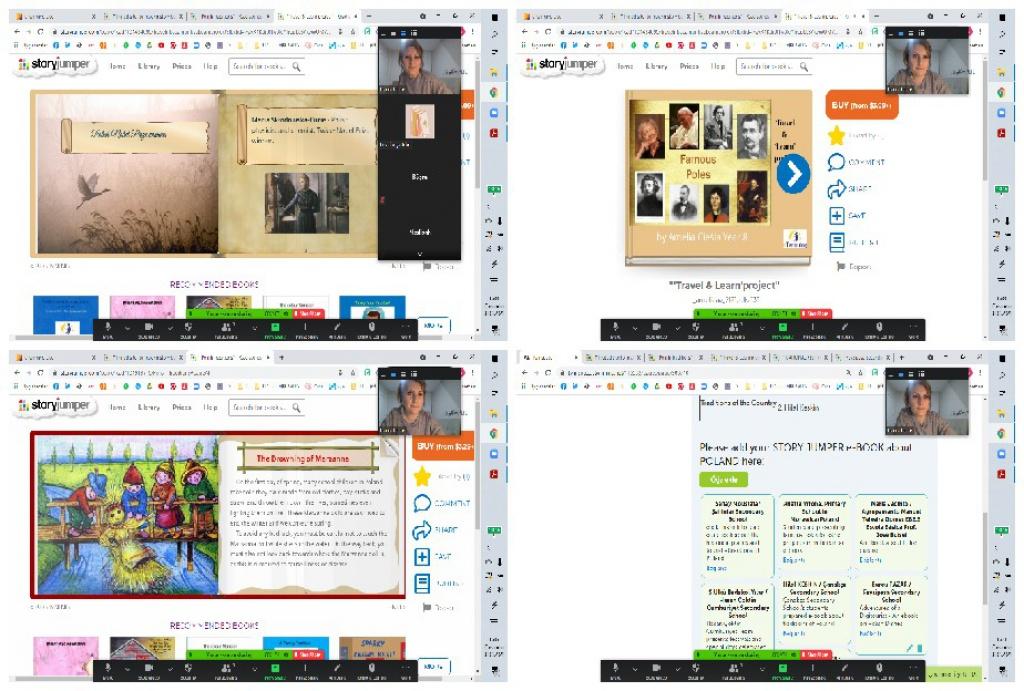
Task: Open arrow next to Participants in Famous Poles screenshot
Action: pyautogui.click(x=763, y=328)
